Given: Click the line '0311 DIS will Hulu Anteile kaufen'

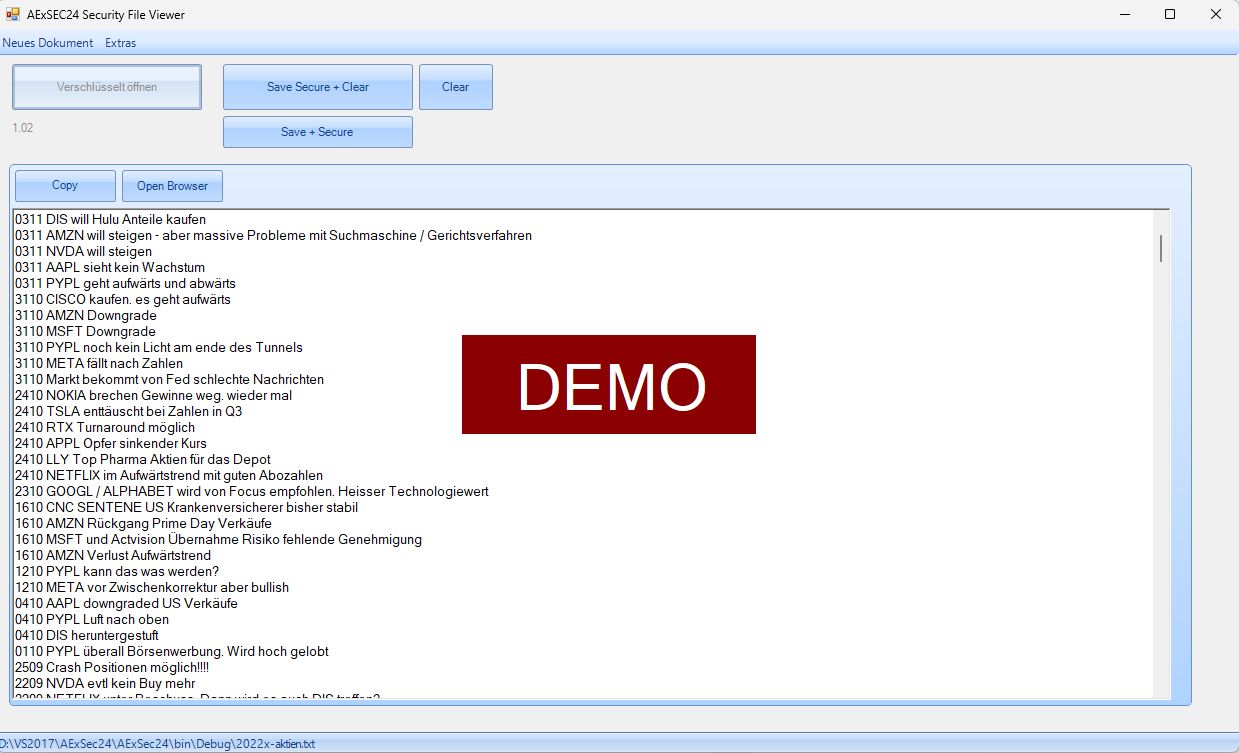Looking at the screenshot, I should pos(110,220).
